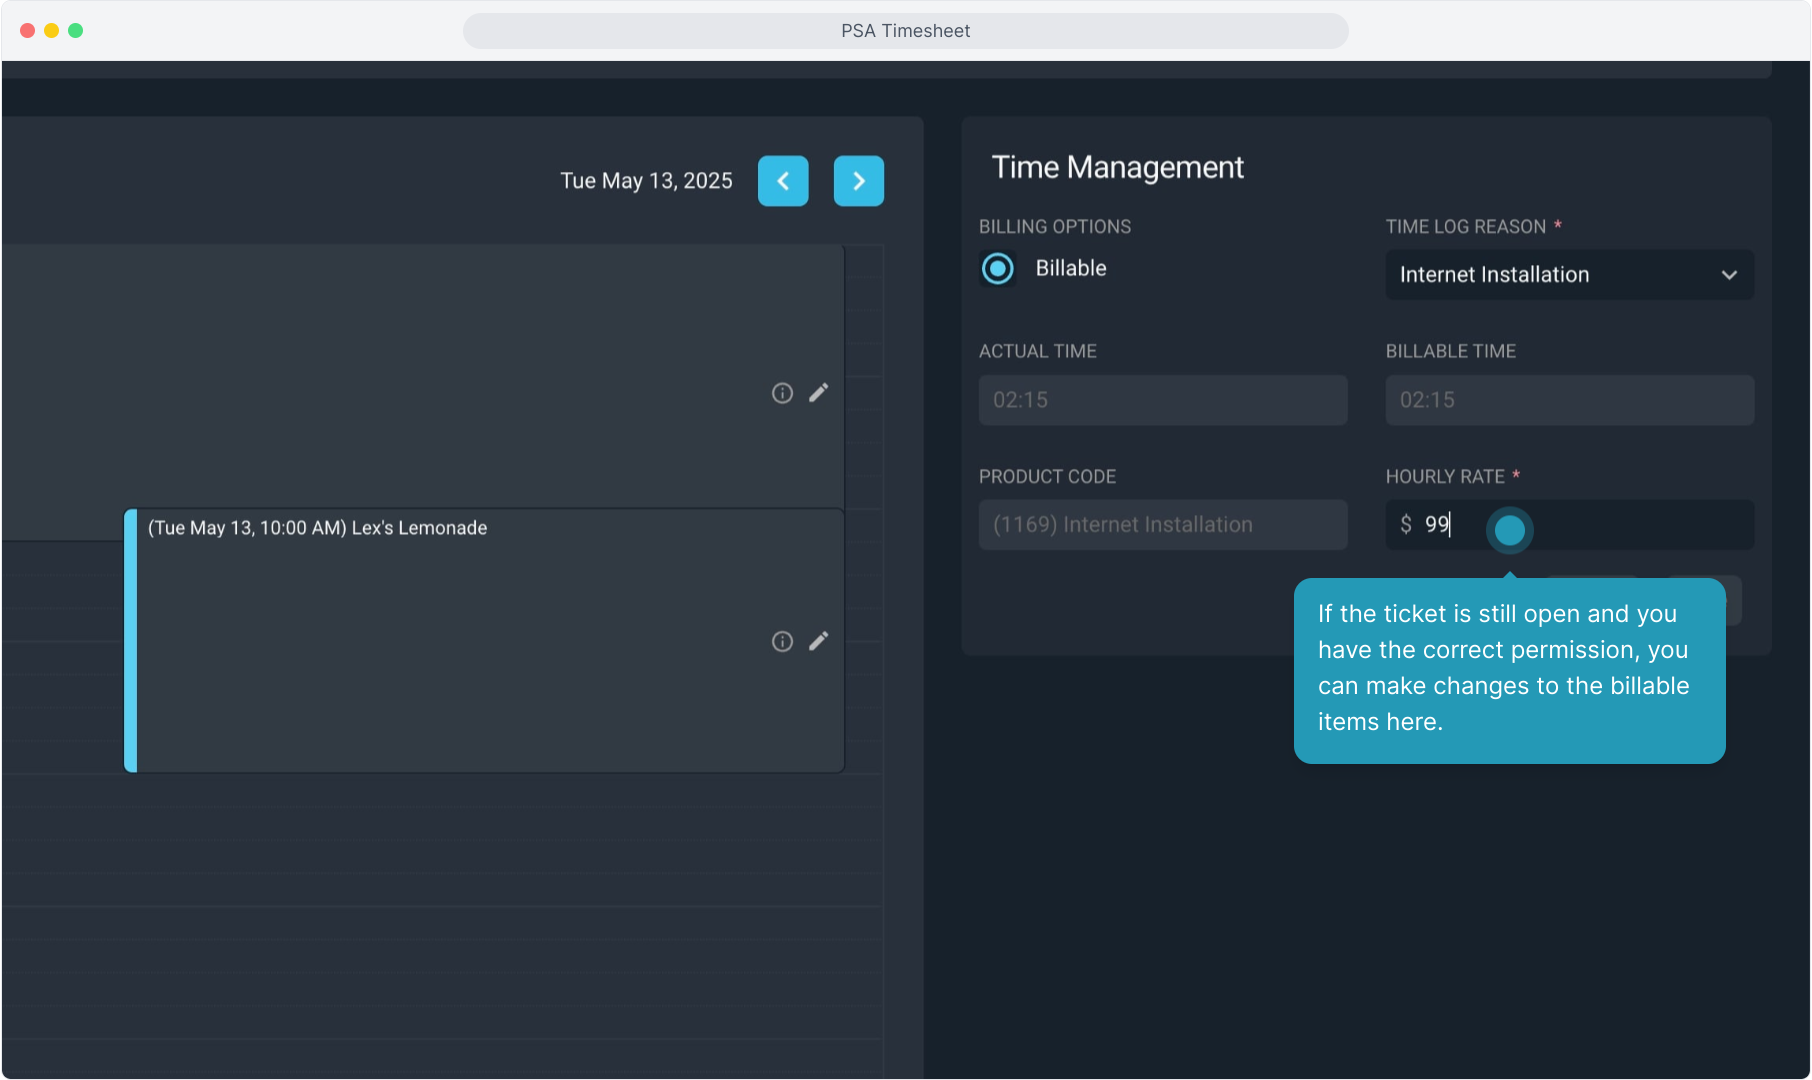Click the Billable Time field
Viewport: 1812px width, 1080px height.
coord(1568,400)
